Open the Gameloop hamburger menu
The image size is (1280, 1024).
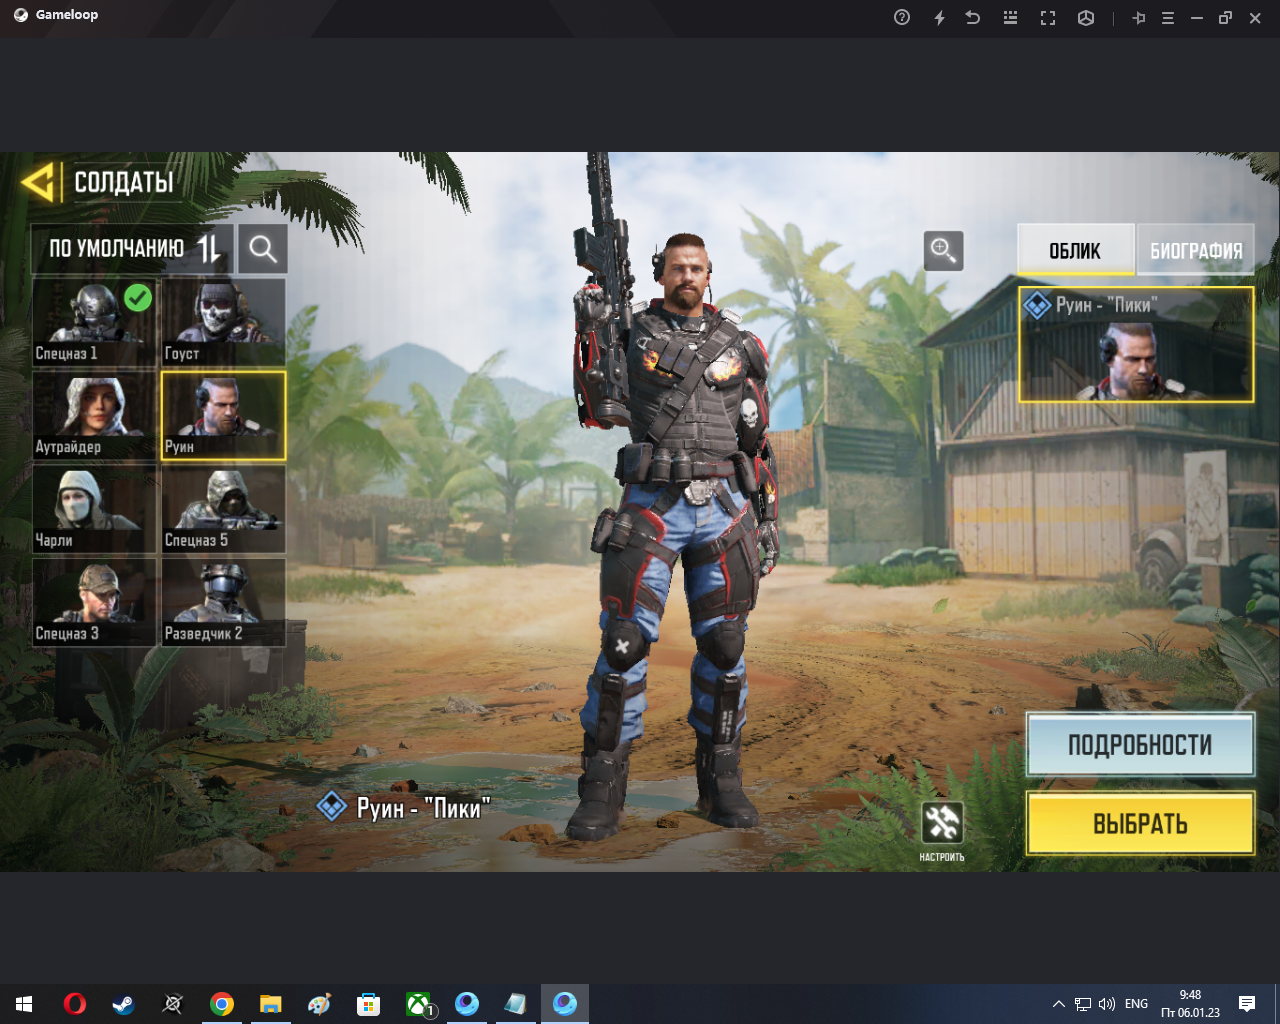(x=1167, y=18)
